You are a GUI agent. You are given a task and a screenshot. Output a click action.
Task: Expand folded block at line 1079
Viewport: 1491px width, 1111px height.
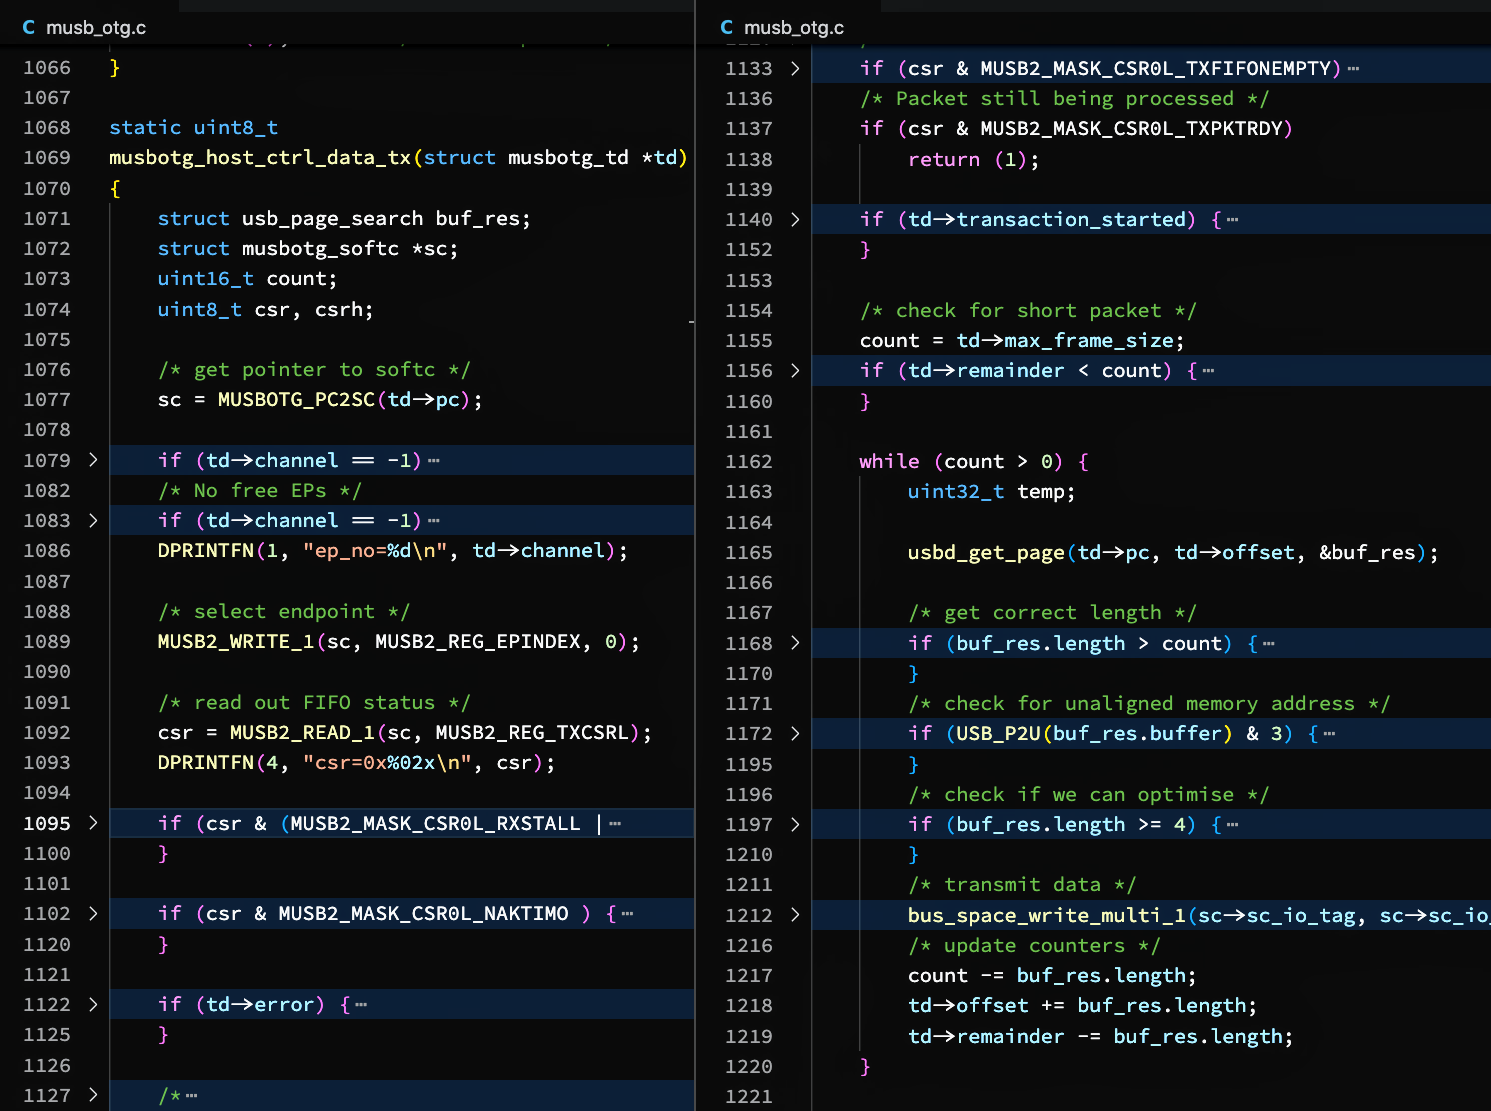pos(93,460)
